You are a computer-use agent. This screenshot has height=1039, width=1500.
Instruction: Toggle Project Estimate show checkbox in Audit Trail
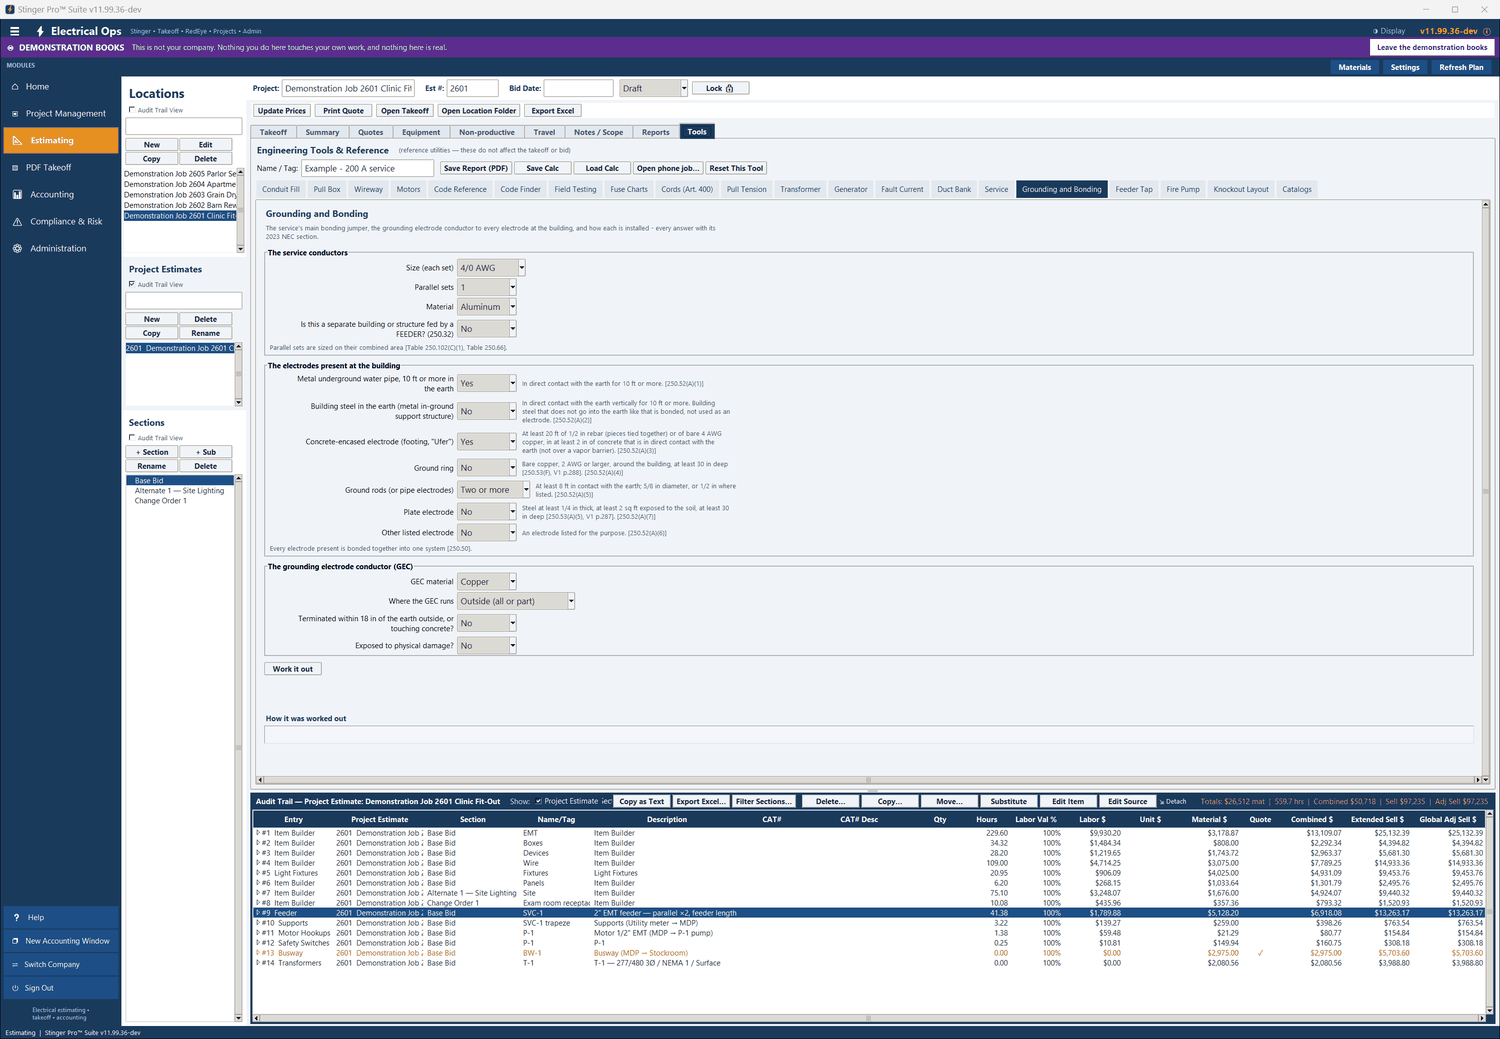tap(539, 801)
